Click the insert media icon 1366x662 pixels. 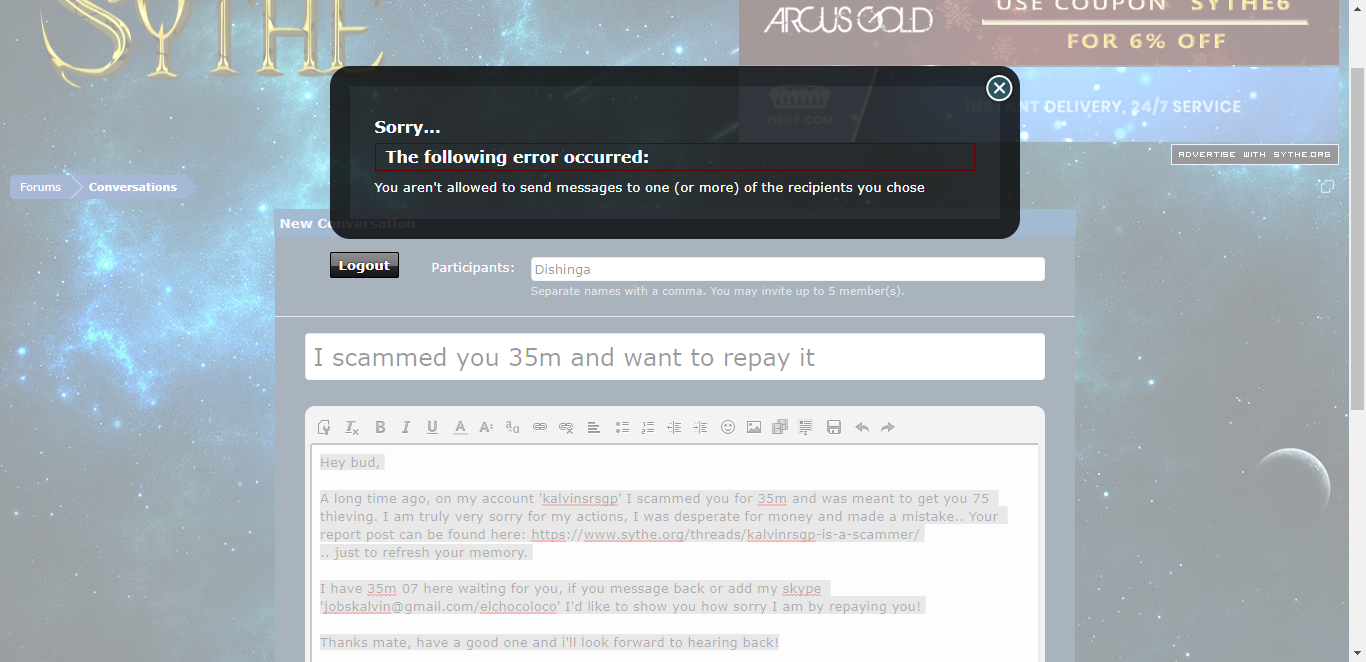[x=780, y=427]
